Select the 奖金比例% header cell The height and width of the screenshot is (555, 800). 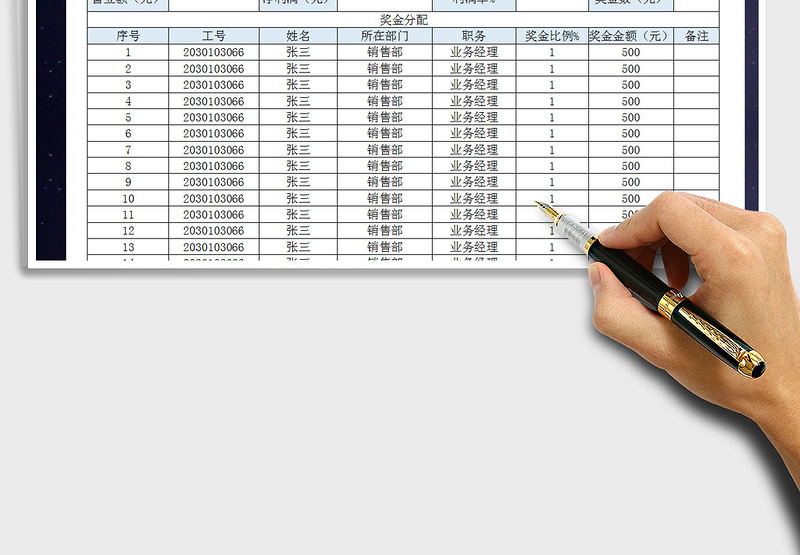[552, 36]
